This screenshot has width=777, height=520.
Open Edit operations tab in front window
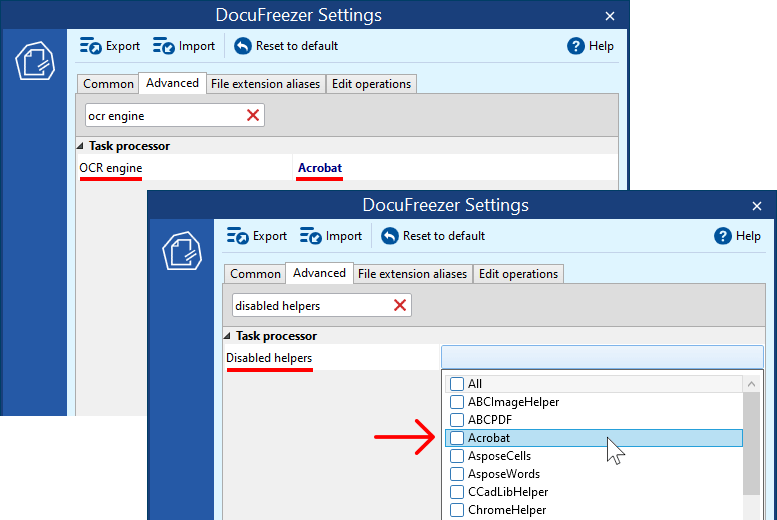click(518, 274)
